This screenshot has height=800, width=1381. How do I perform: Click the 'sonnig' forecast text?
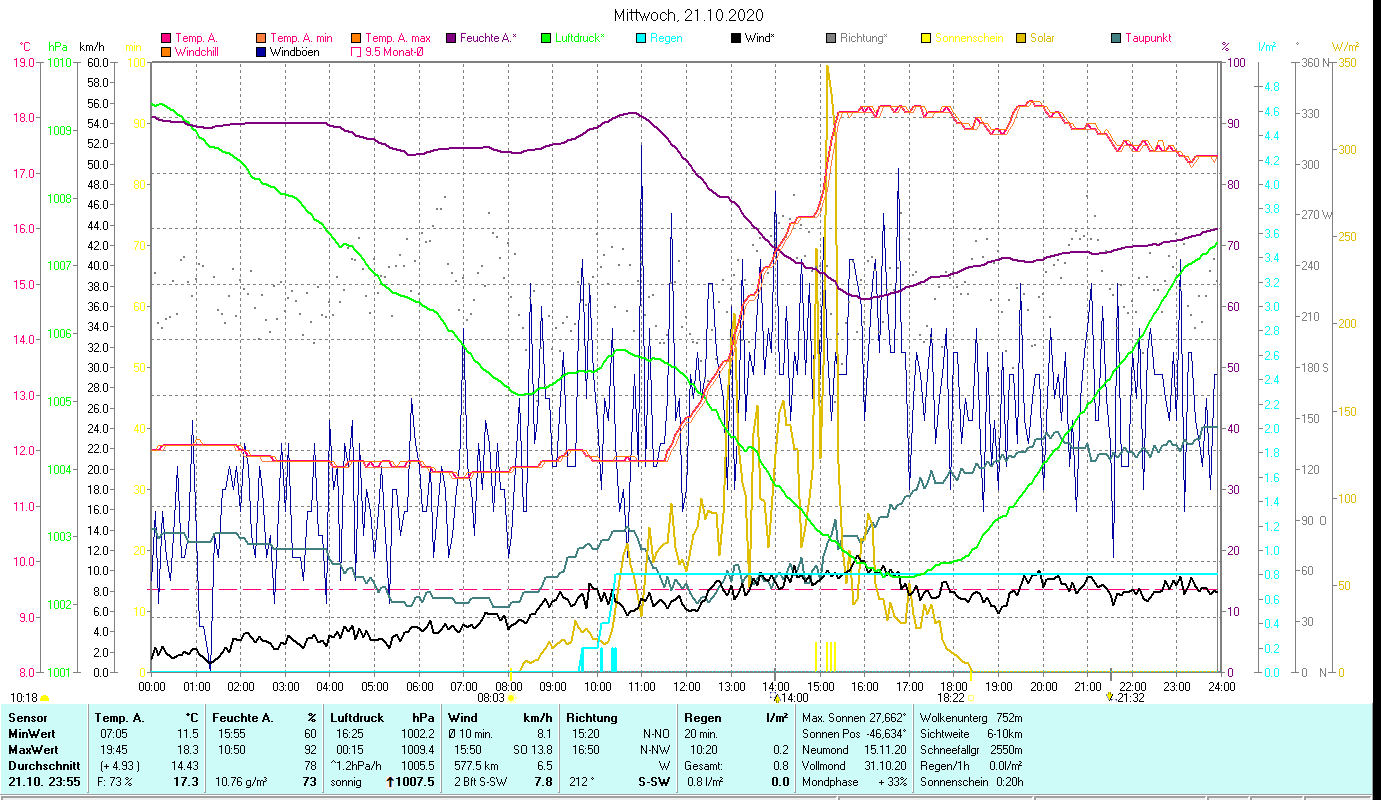[348, 782]
